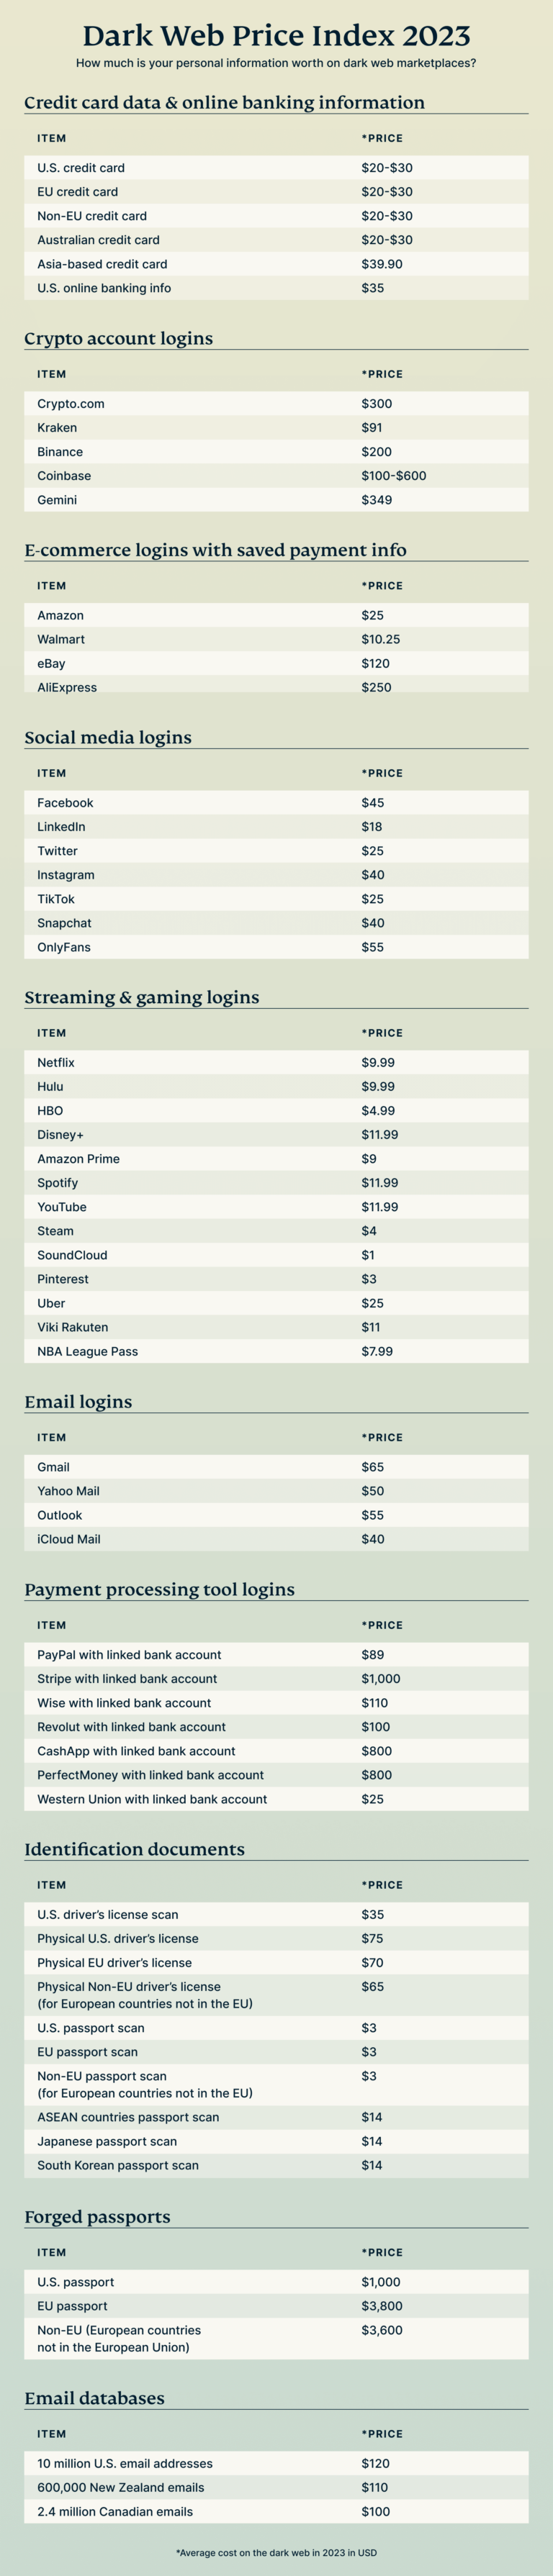Image resolution: width=553 pixels, height=2576 pixels.
Task: Click the 600,000 New Zealand emails item
Action: click(120, 2487)
